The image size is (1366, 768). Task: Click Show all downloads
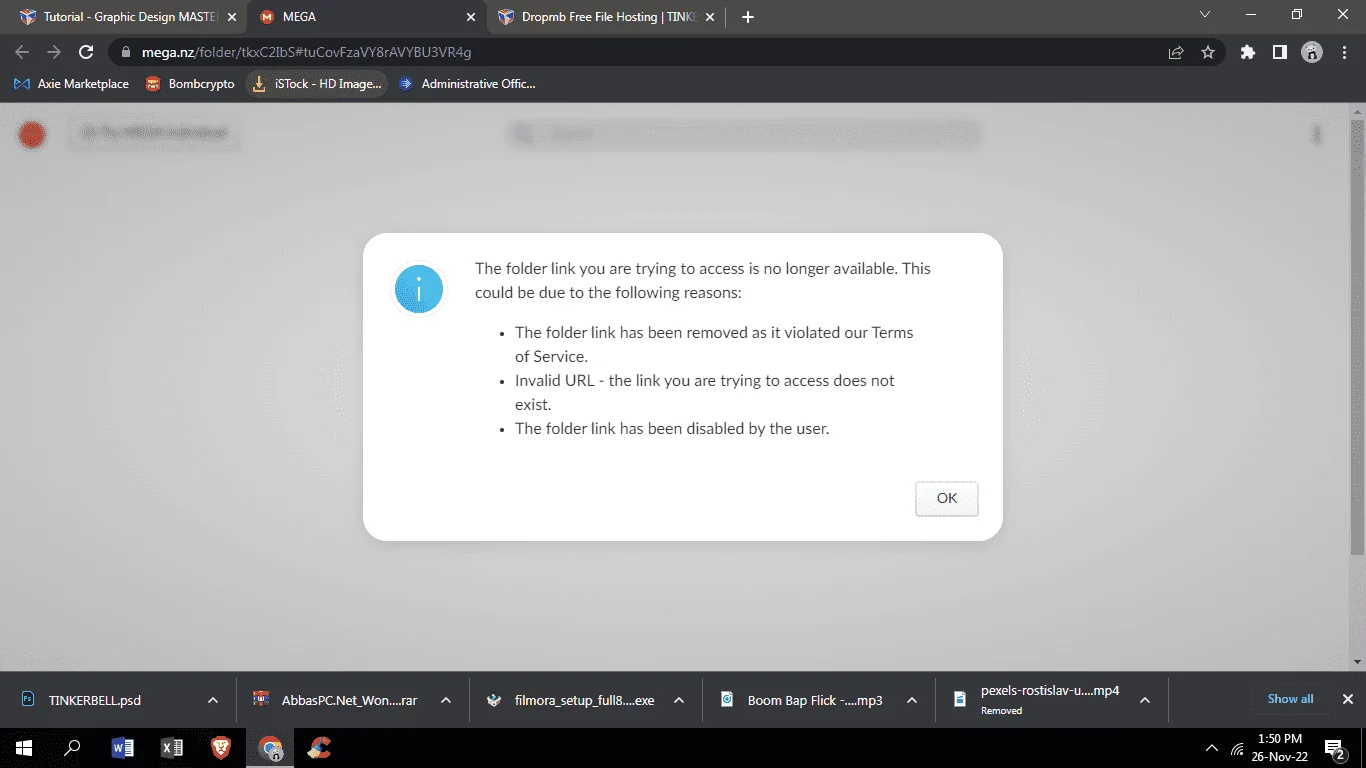(1290, 699)
